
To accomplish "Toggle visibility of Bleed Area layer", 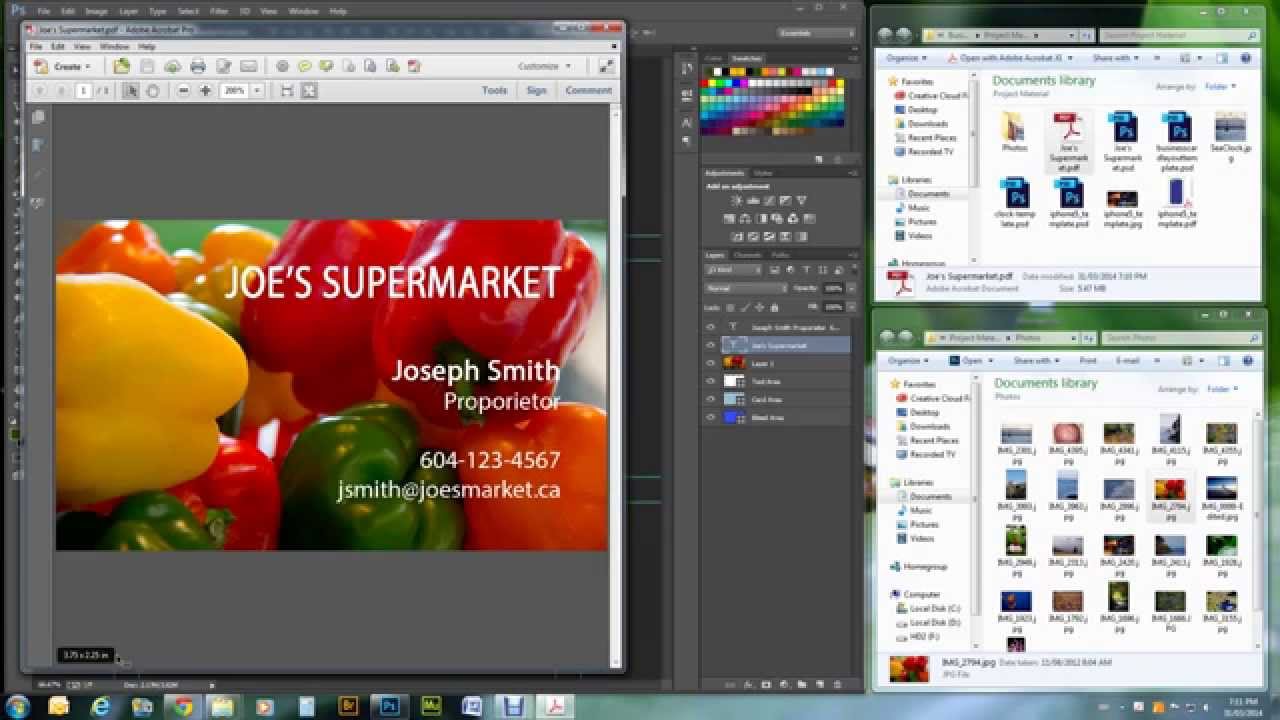I will (711, 417).
